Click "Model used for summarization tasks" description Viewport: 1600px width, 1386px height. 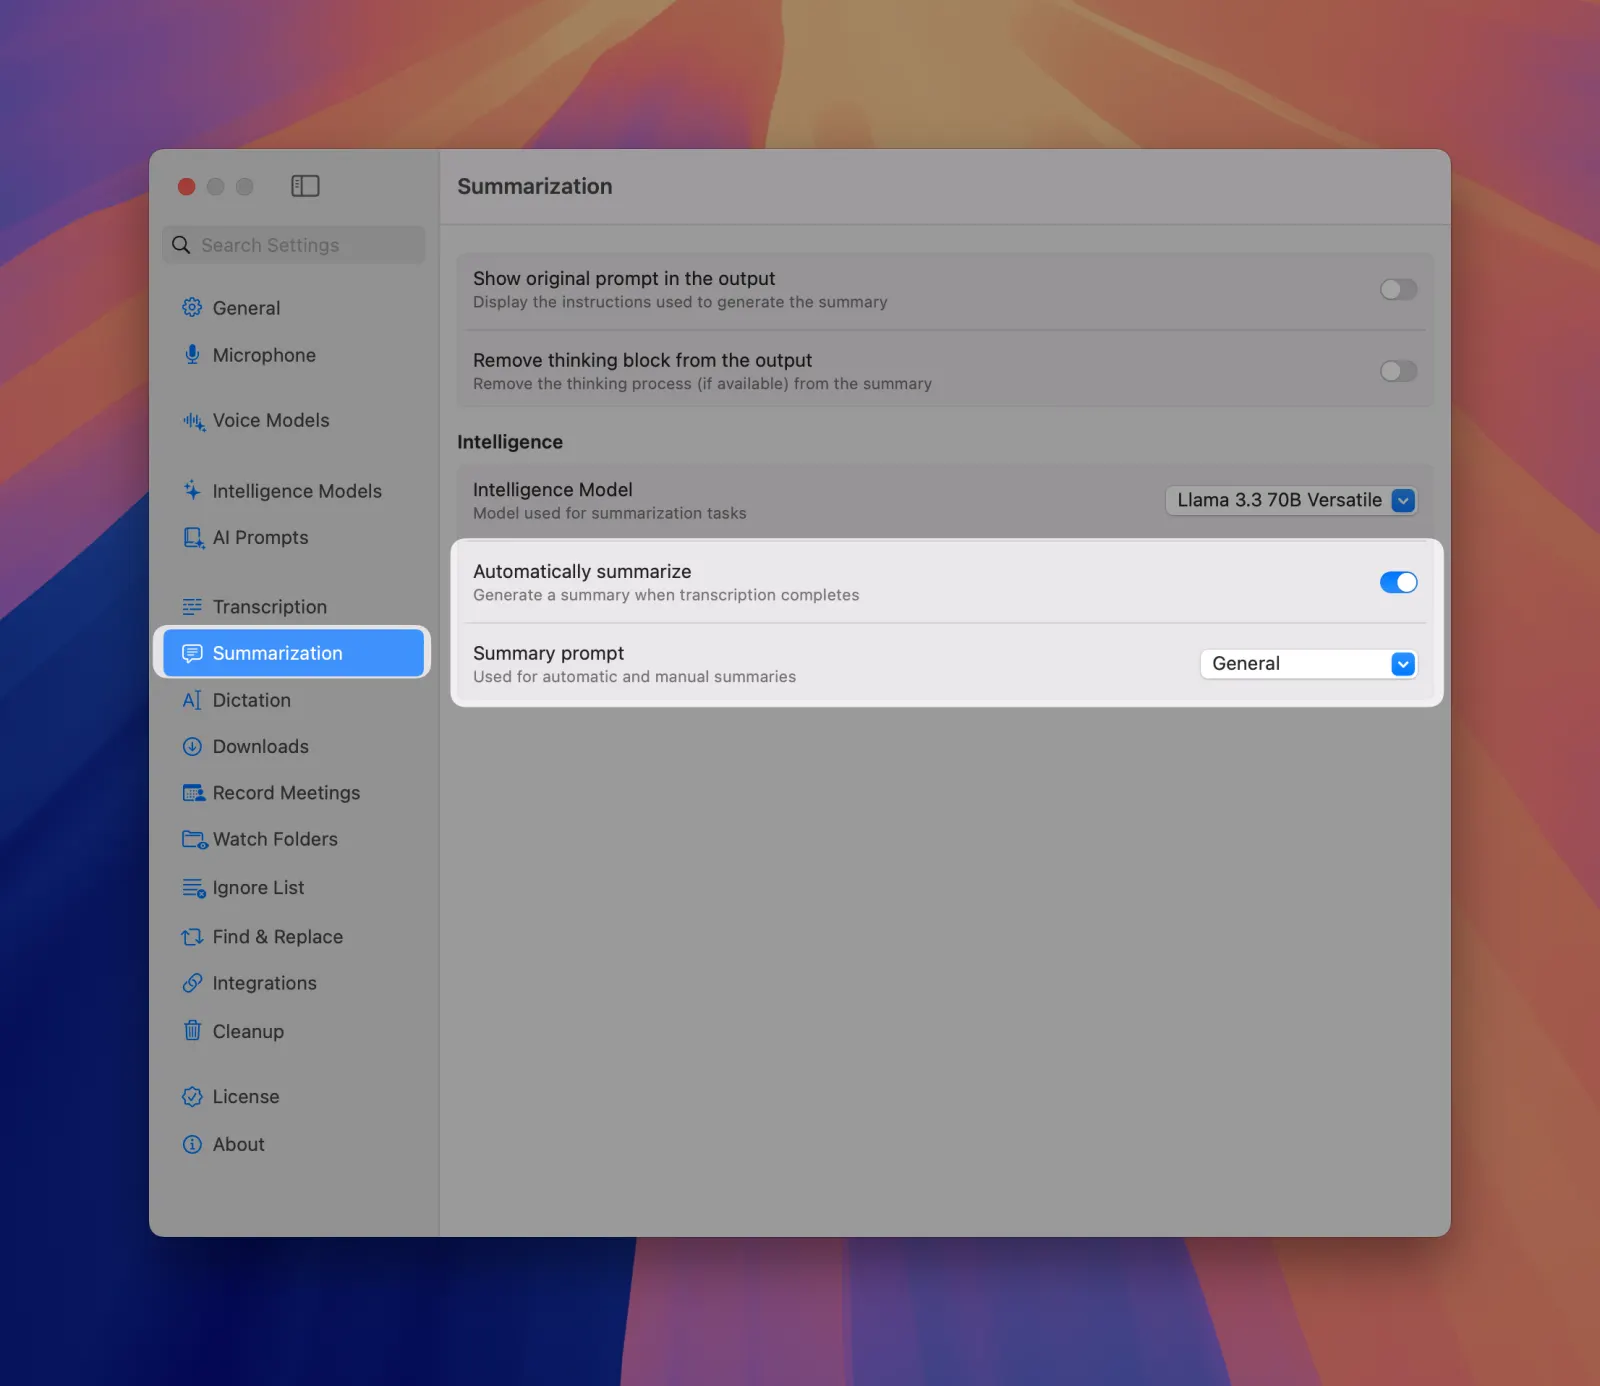point(610,513)
